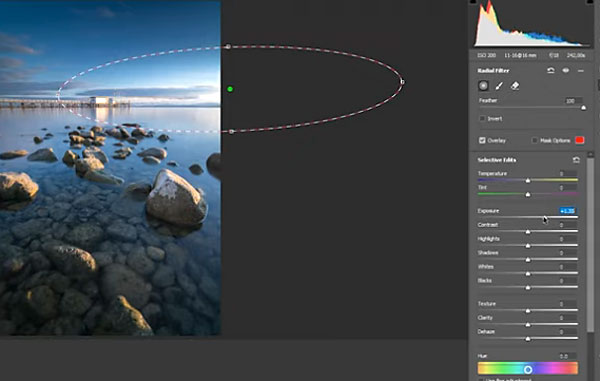Viewport: 600px width, 381px height.
Task: Click the Feather slider handle
Action: point(583,108)
